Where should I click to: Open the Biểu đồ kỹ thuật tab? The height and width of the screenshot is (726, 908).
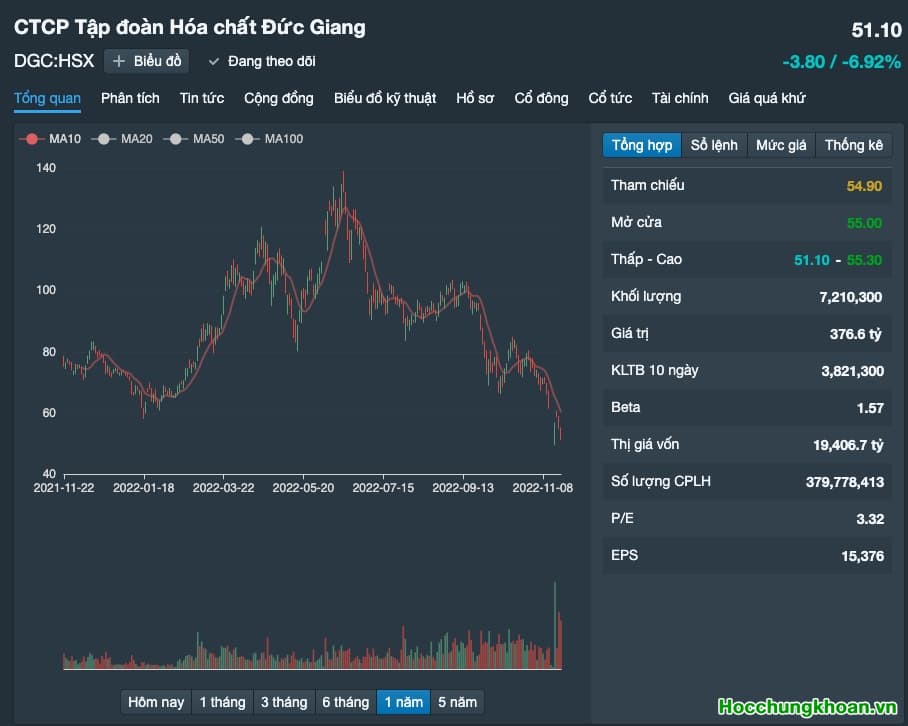[385, 98]
